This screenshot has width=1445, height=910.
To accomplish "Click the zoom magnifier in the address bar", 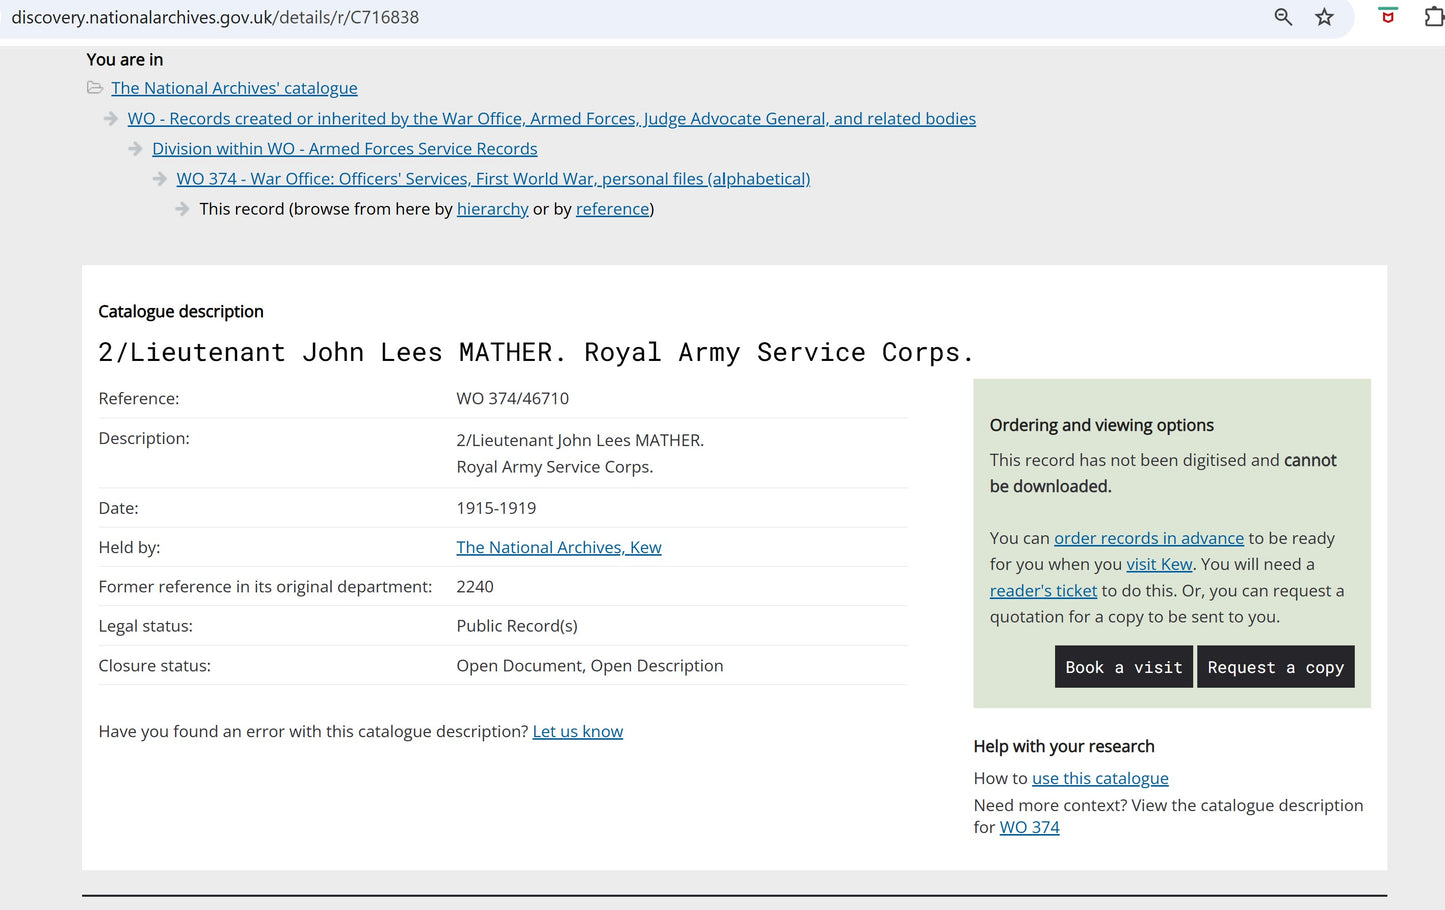I will 1282,17.
